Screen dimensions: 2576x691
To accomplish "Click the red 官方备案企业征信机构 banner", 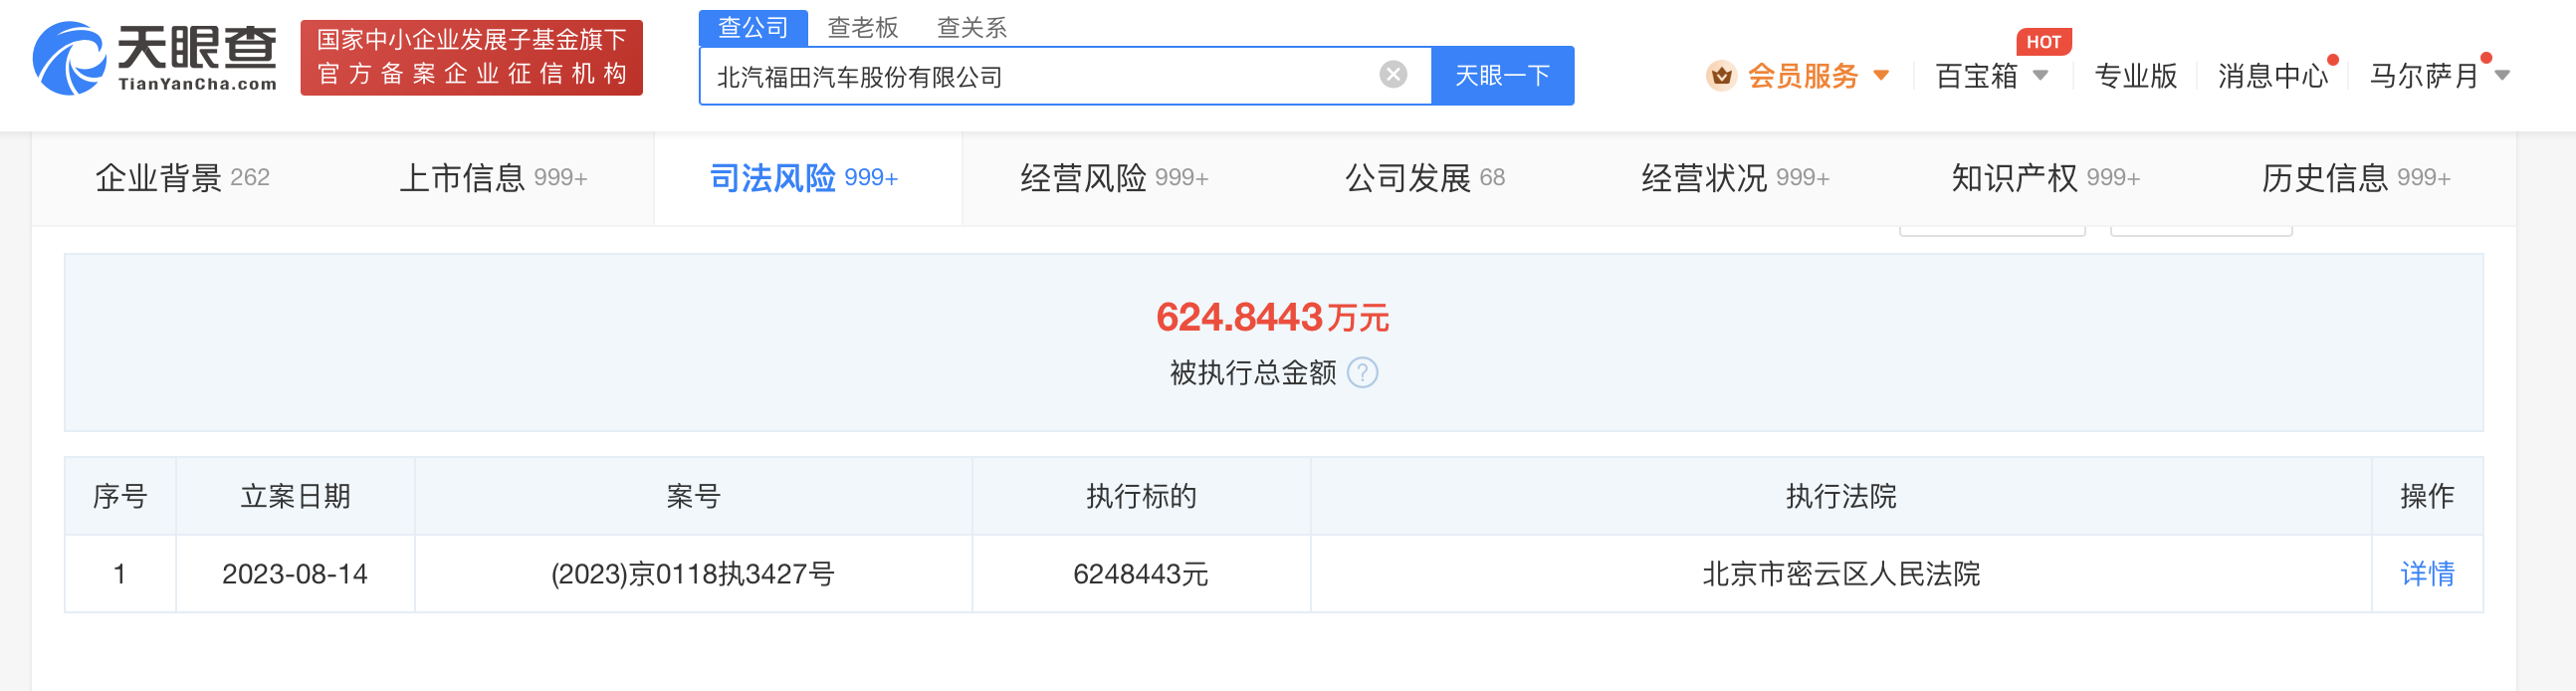I will [471, 57].
